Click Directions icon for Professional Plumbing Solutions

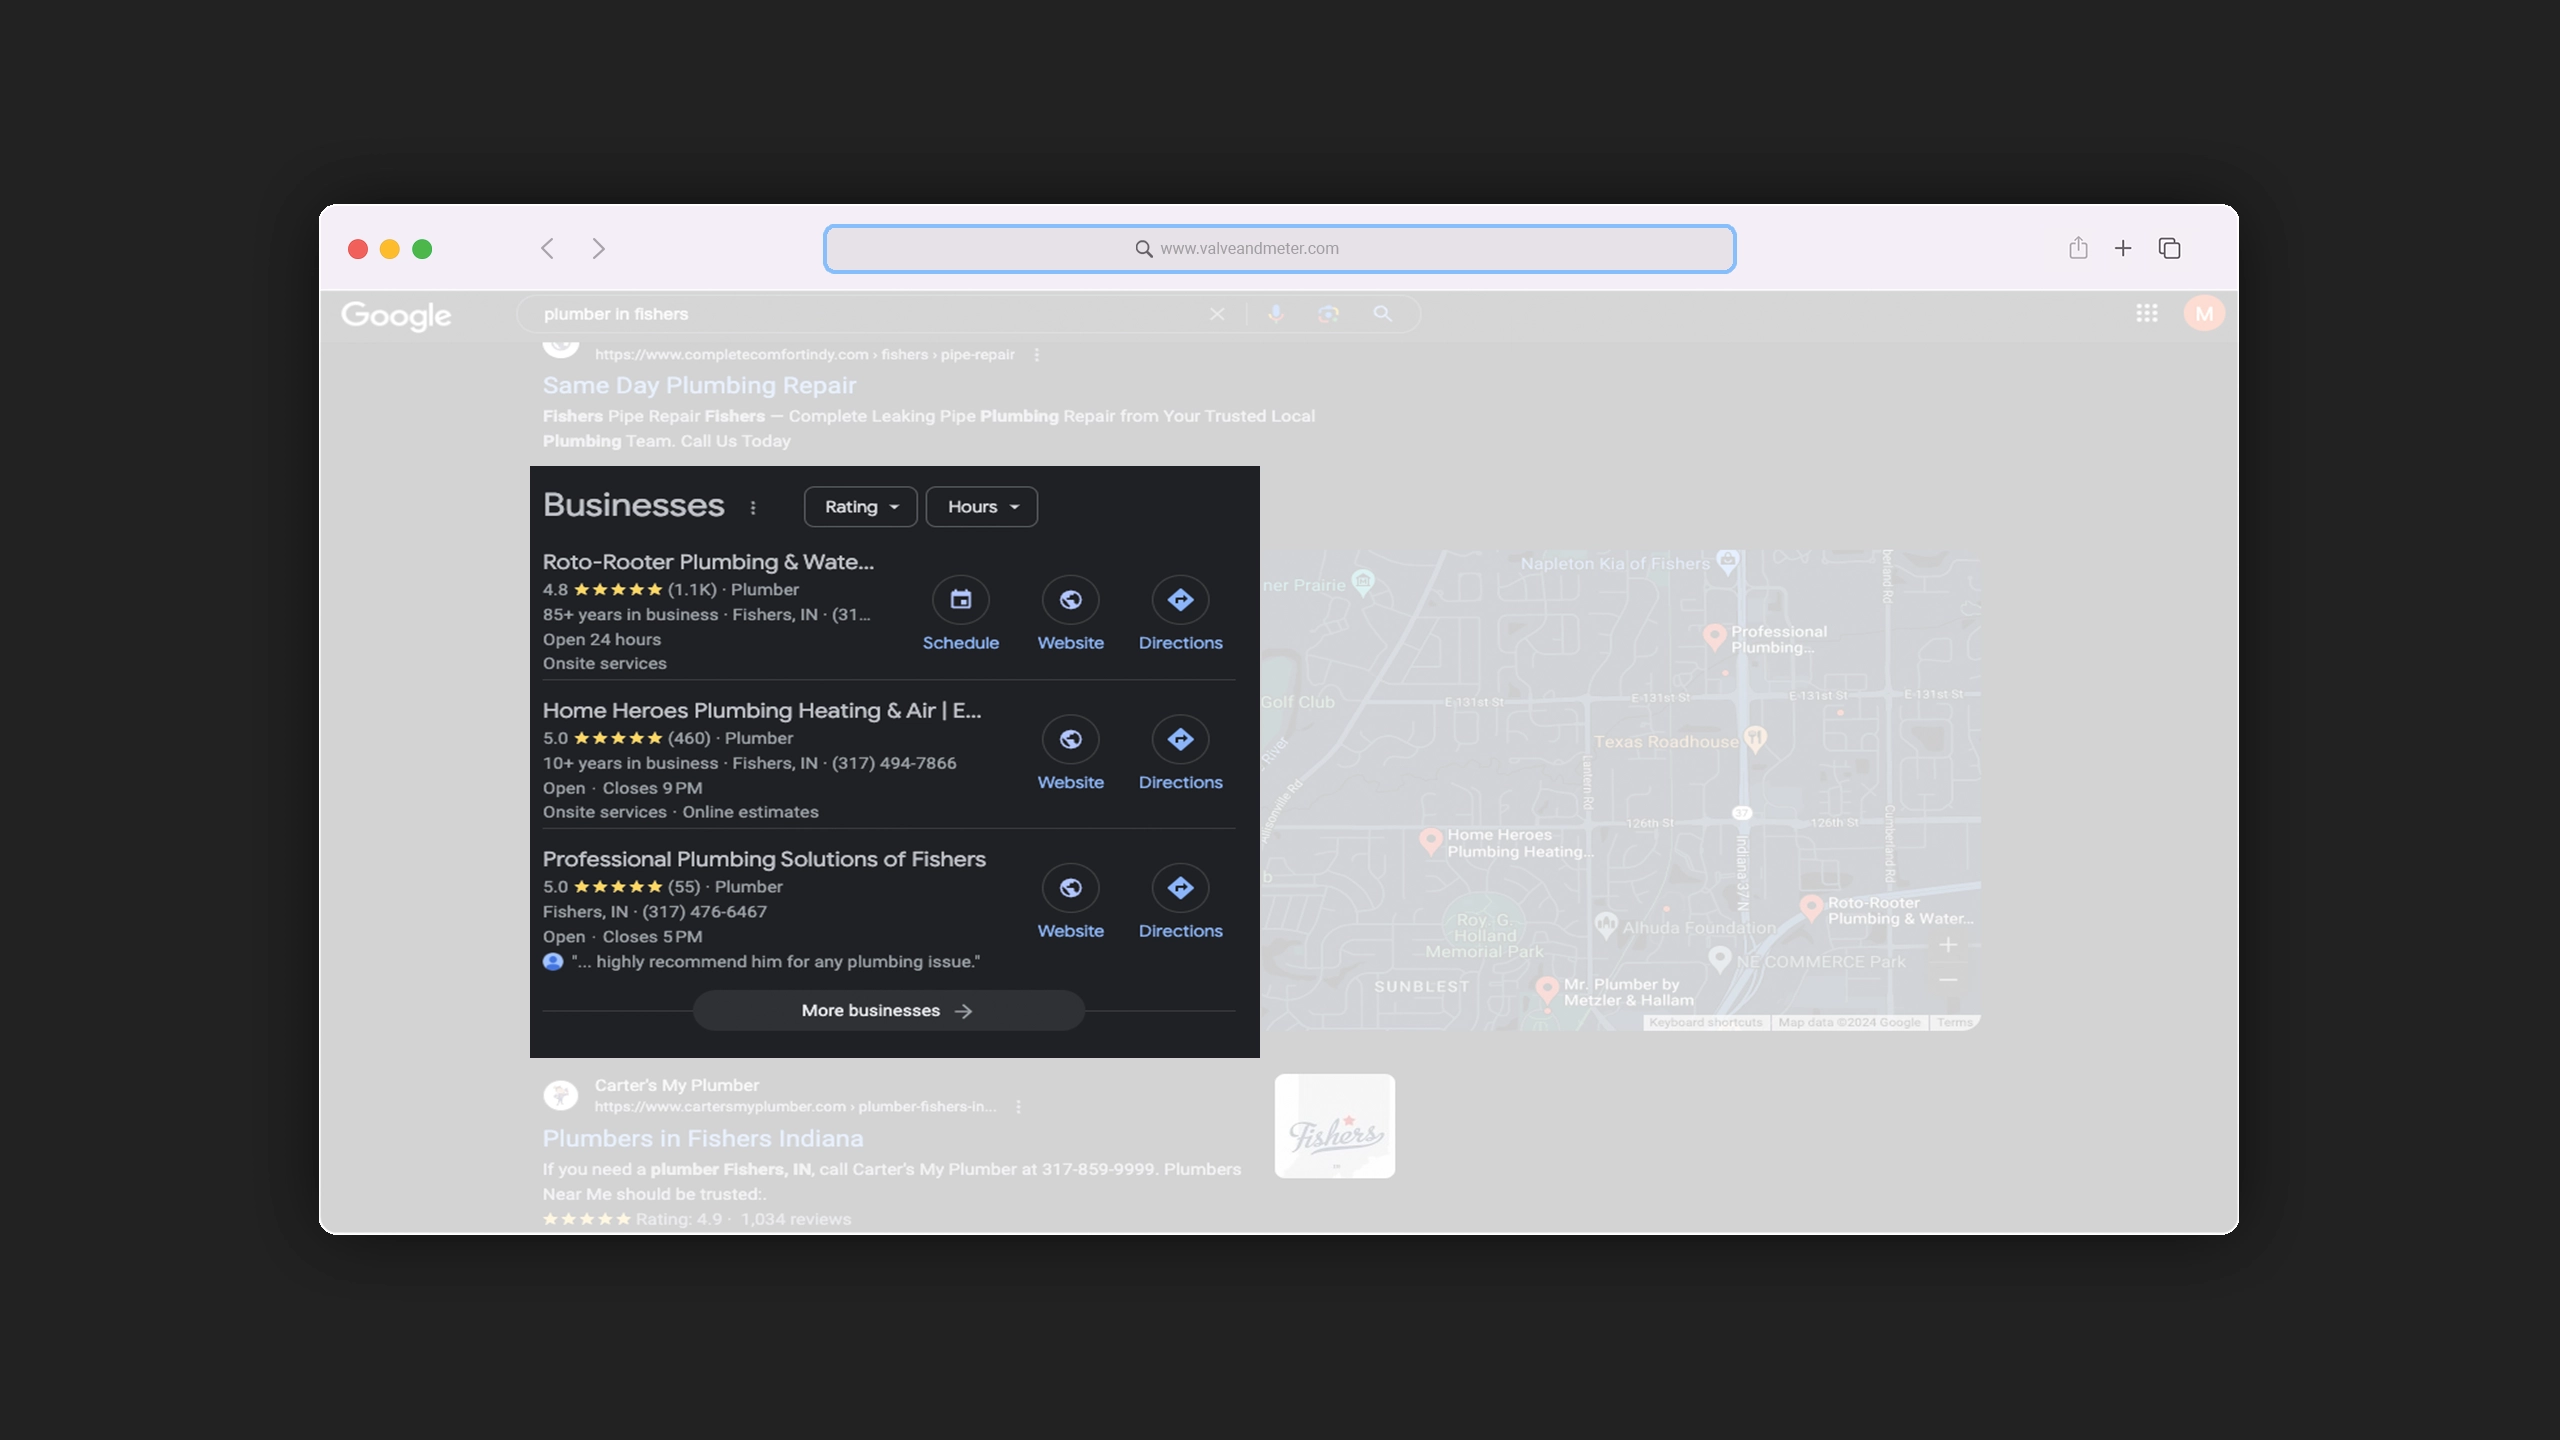(x=1180, y=888)
